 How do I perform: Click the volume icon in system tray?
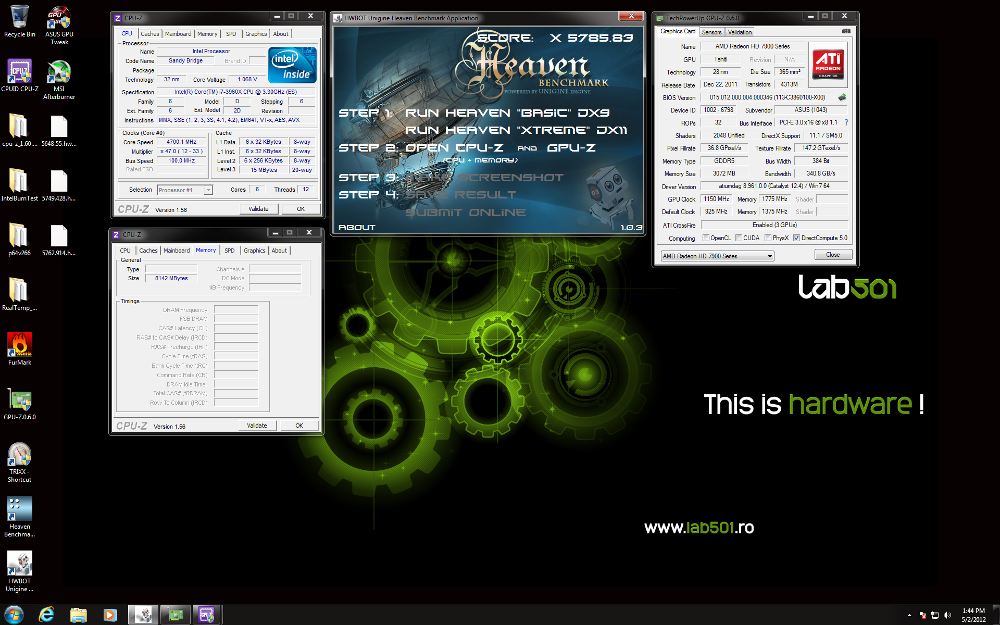coord(947,615)
